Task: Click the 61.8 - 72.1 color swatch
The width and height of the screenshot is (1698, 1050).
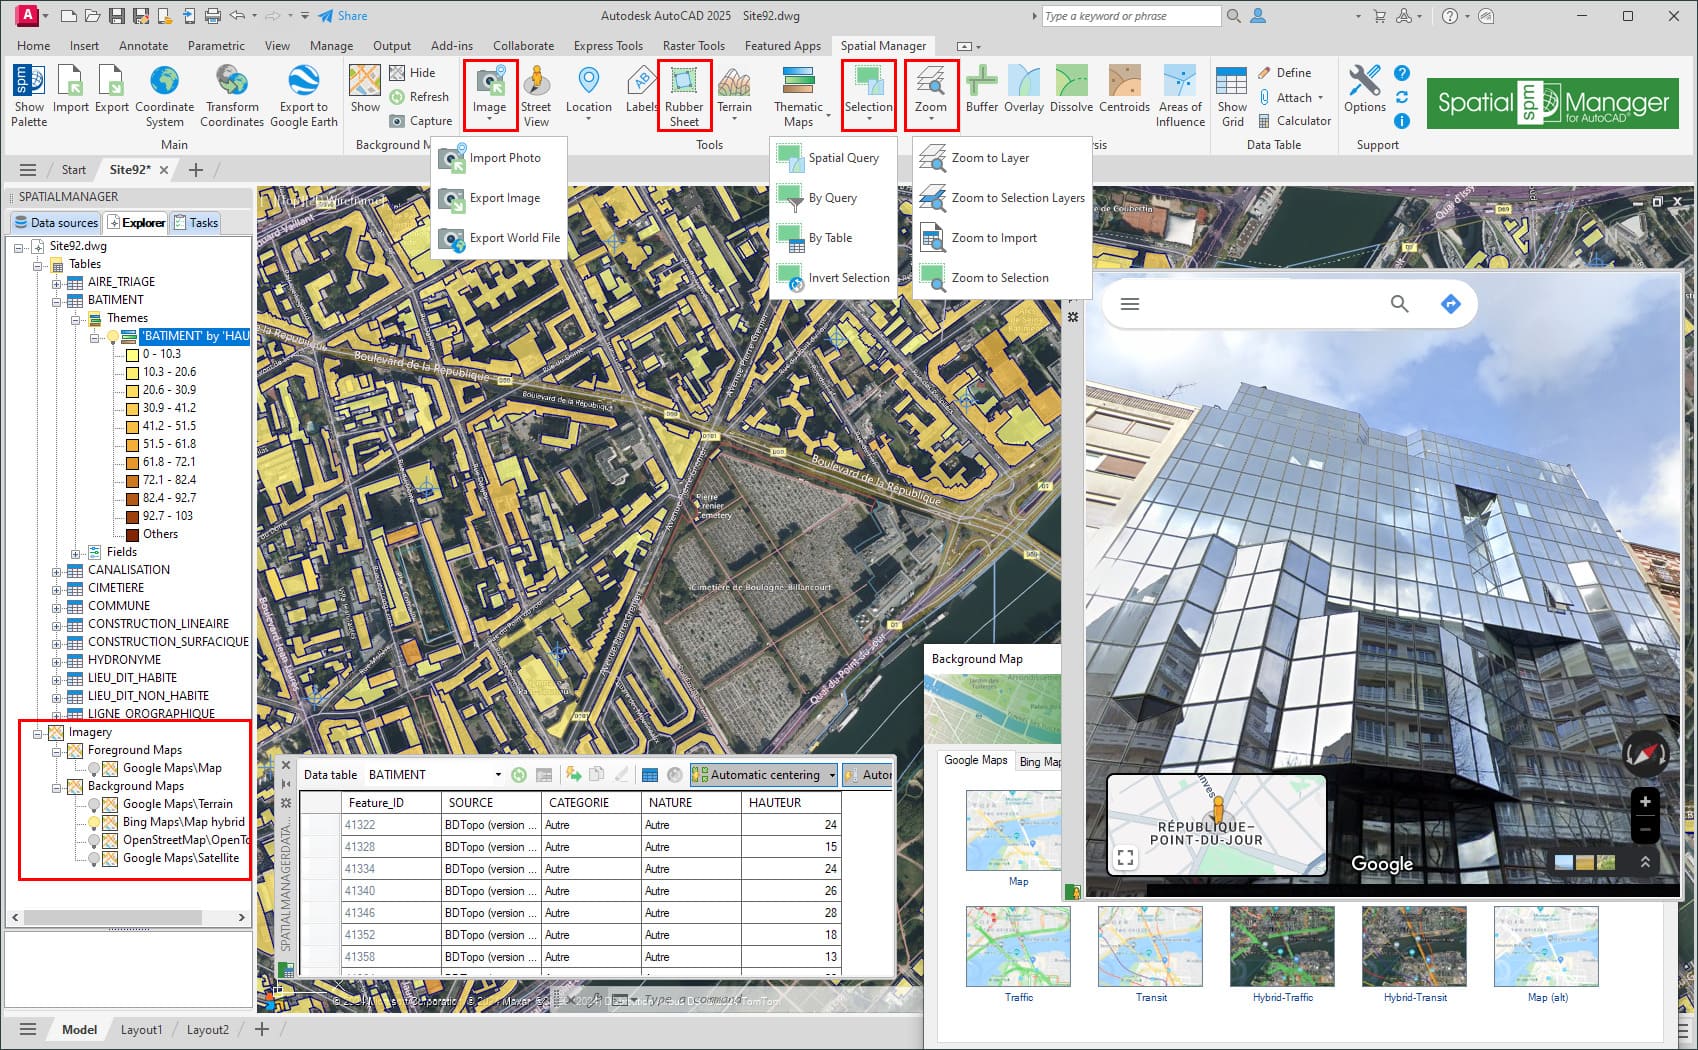Action: click(132, 463)
